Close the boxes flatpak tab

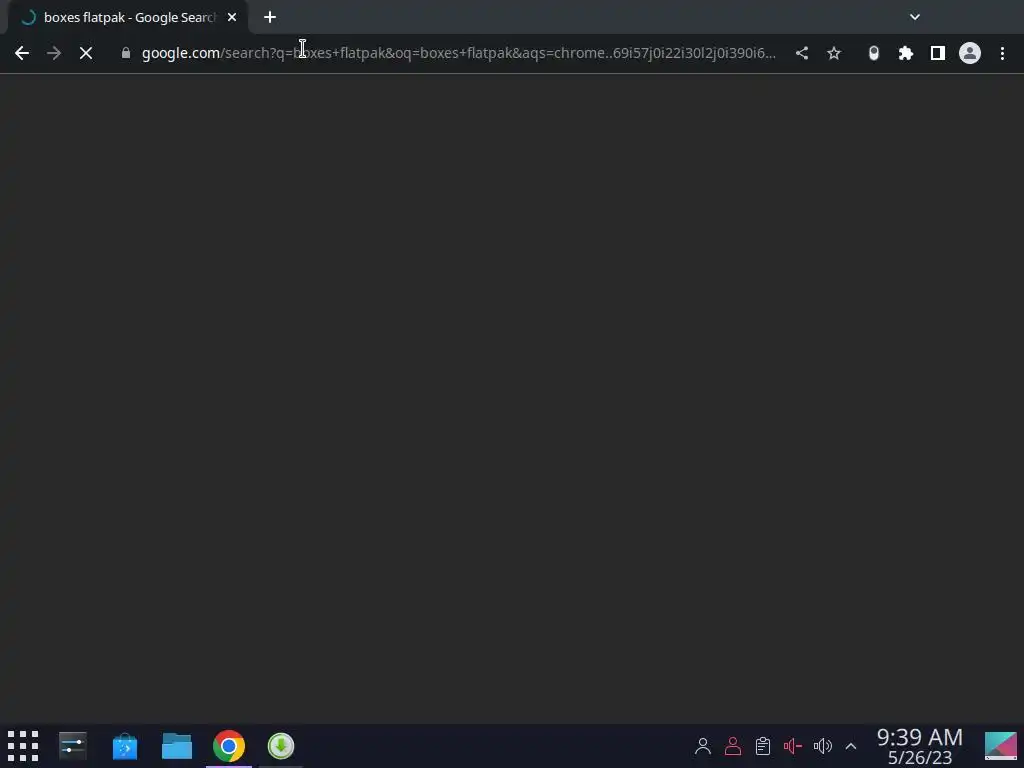[232, 17]
